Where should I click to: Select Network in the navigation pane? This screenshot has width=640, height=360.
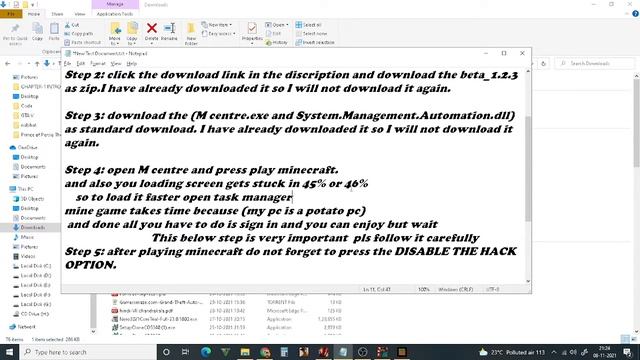click(22, 327)
